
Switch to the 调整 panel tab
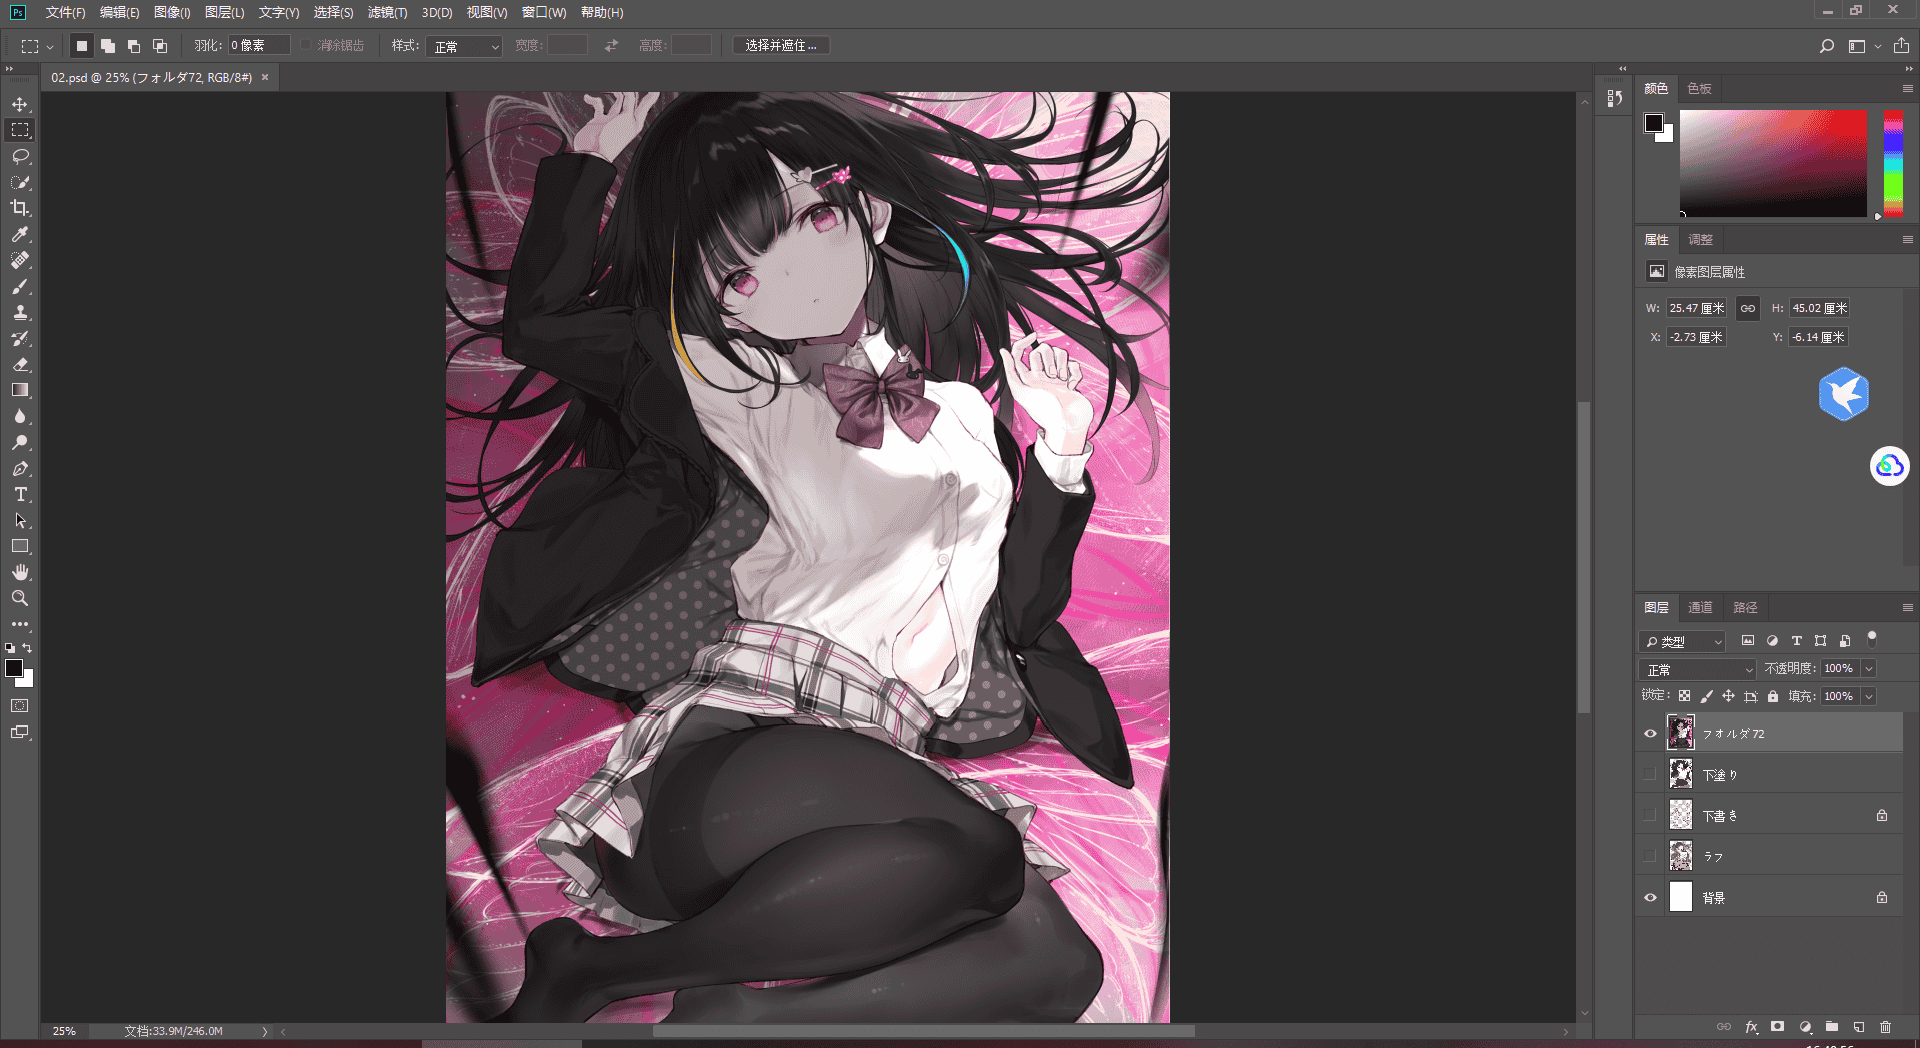pos(1700,239)
